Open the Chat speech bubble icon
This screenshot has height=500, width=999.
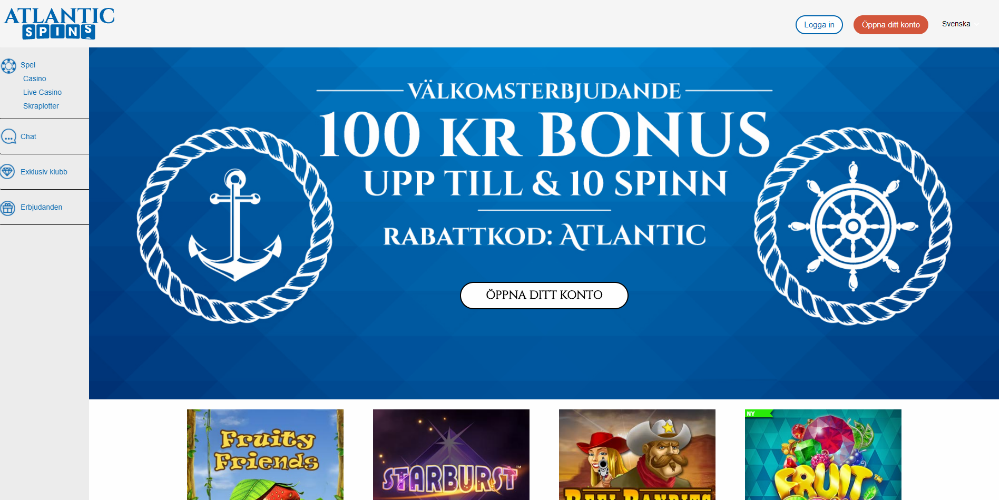pyautogui.click(x=8, y=136)
